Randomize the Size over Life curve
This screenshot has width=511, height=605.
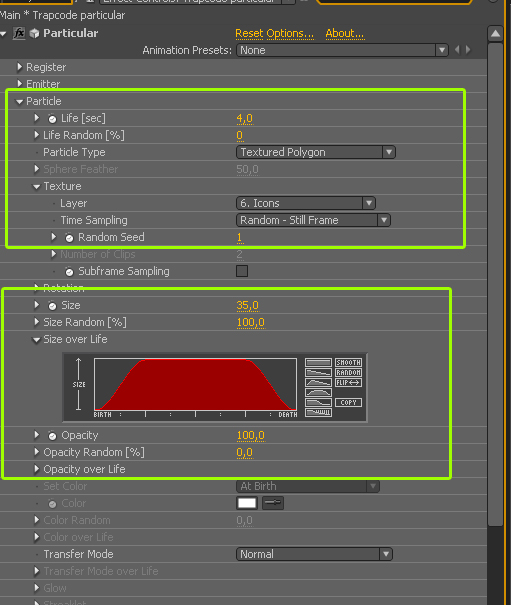coord(349,372)
